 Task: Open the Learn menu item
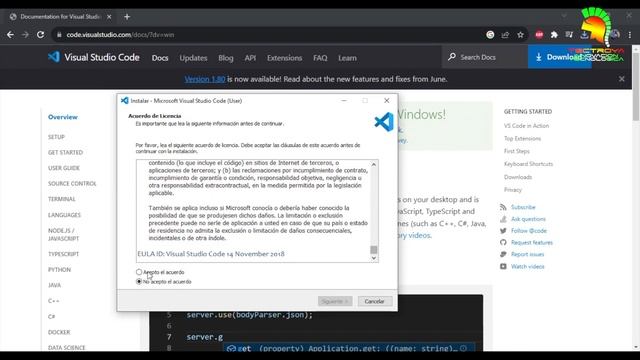[347, 58]
